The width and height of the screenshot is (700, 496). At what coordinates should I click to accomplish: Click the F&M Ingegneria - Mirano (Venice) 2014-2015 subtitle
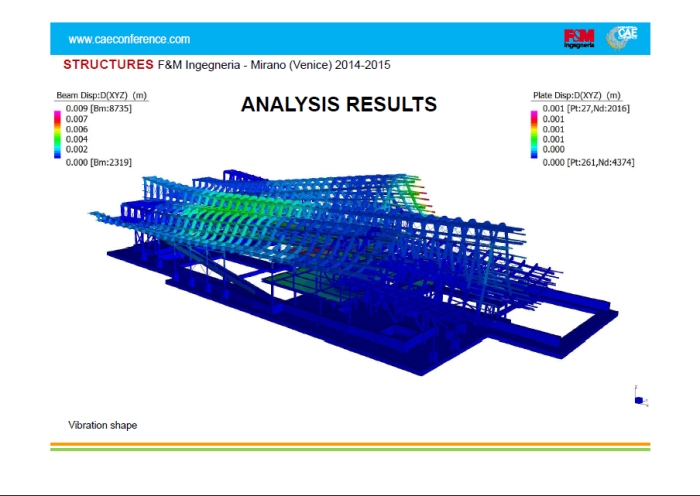pyautogui.click(x=274, y=64)
